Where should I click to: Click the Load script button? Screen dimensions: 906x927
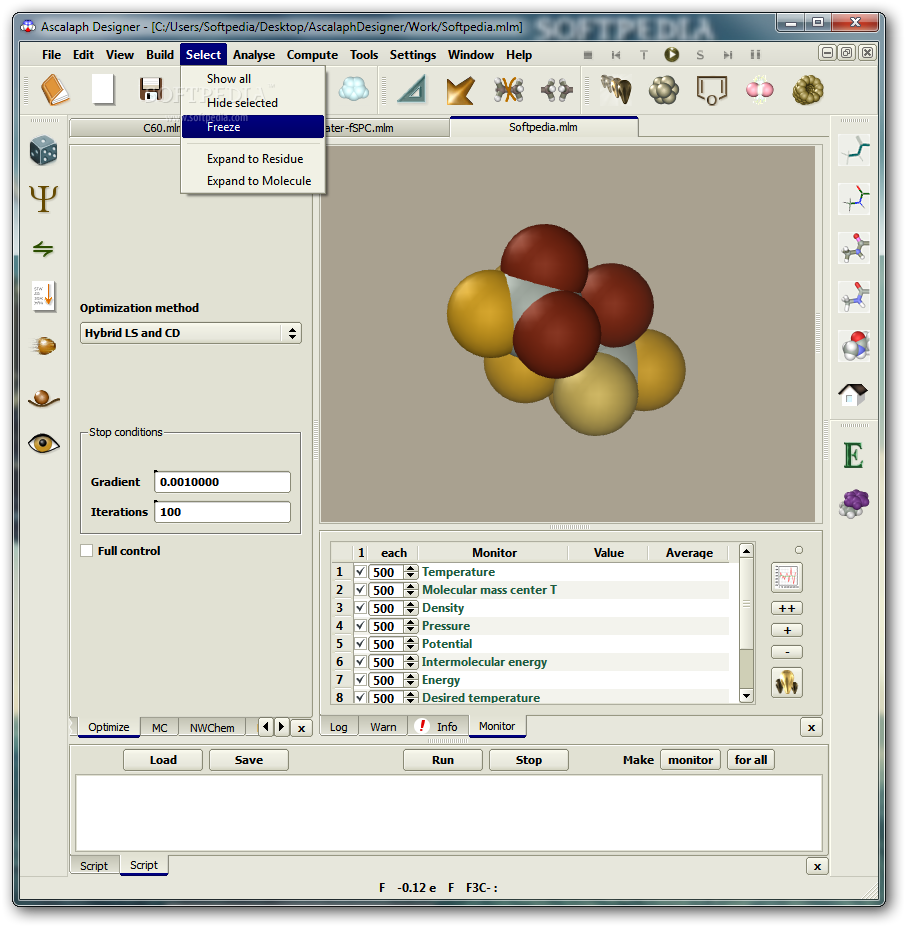pyautogui.click(x=163, y=760)
